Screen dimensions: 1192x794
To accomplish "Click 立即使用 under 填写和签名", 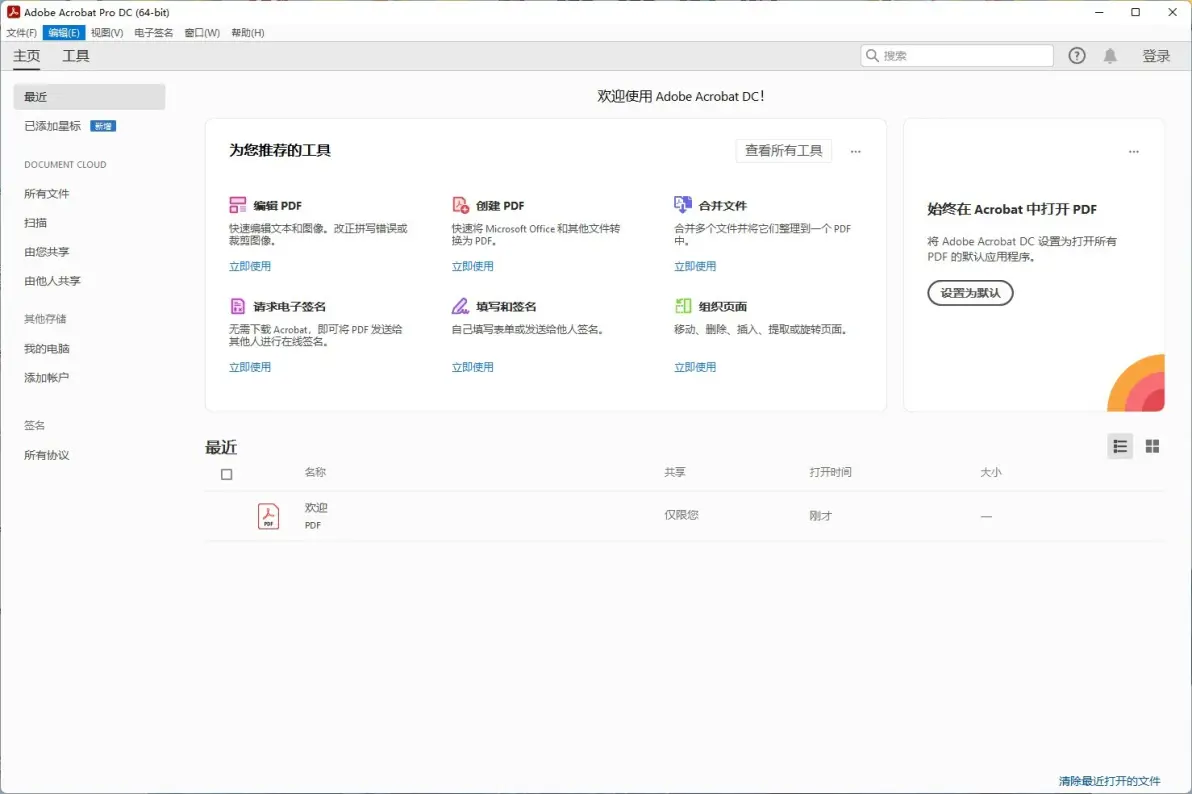I will click(473, 367).
